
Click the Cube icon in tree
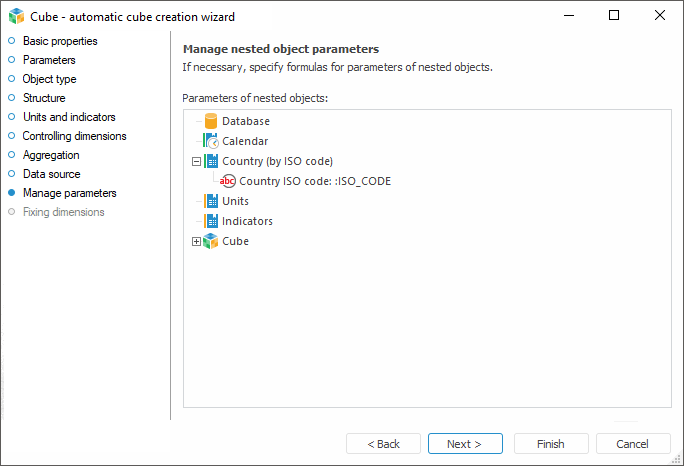210,241
